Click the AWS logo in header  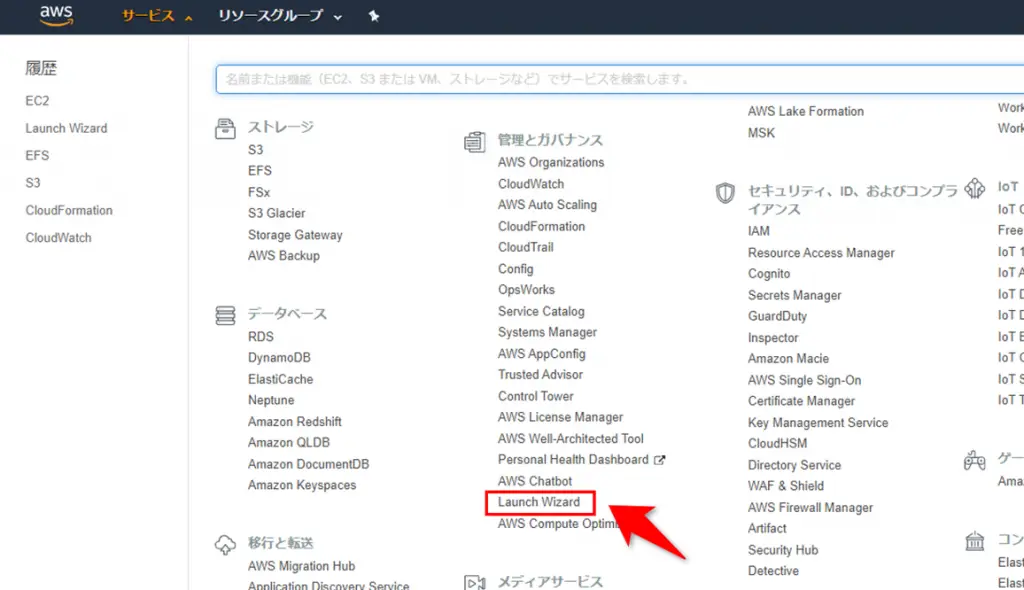pos(56,16)
